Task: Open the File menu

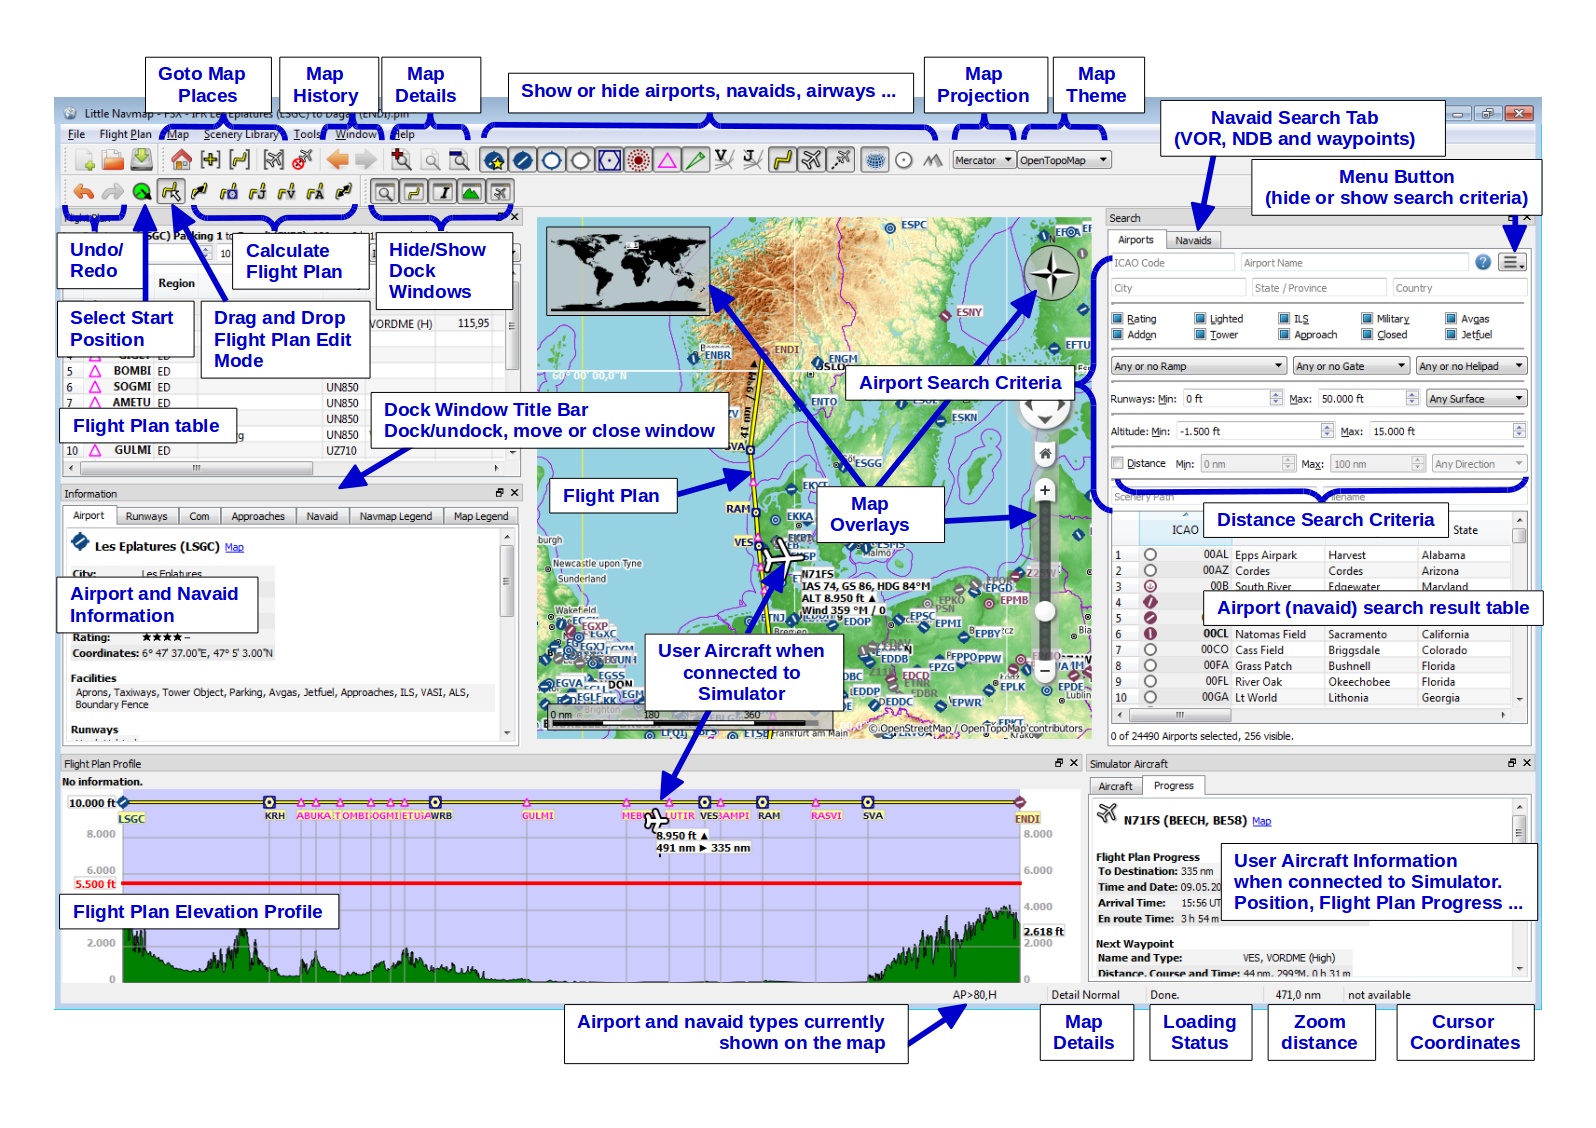Action: [76, 134]
